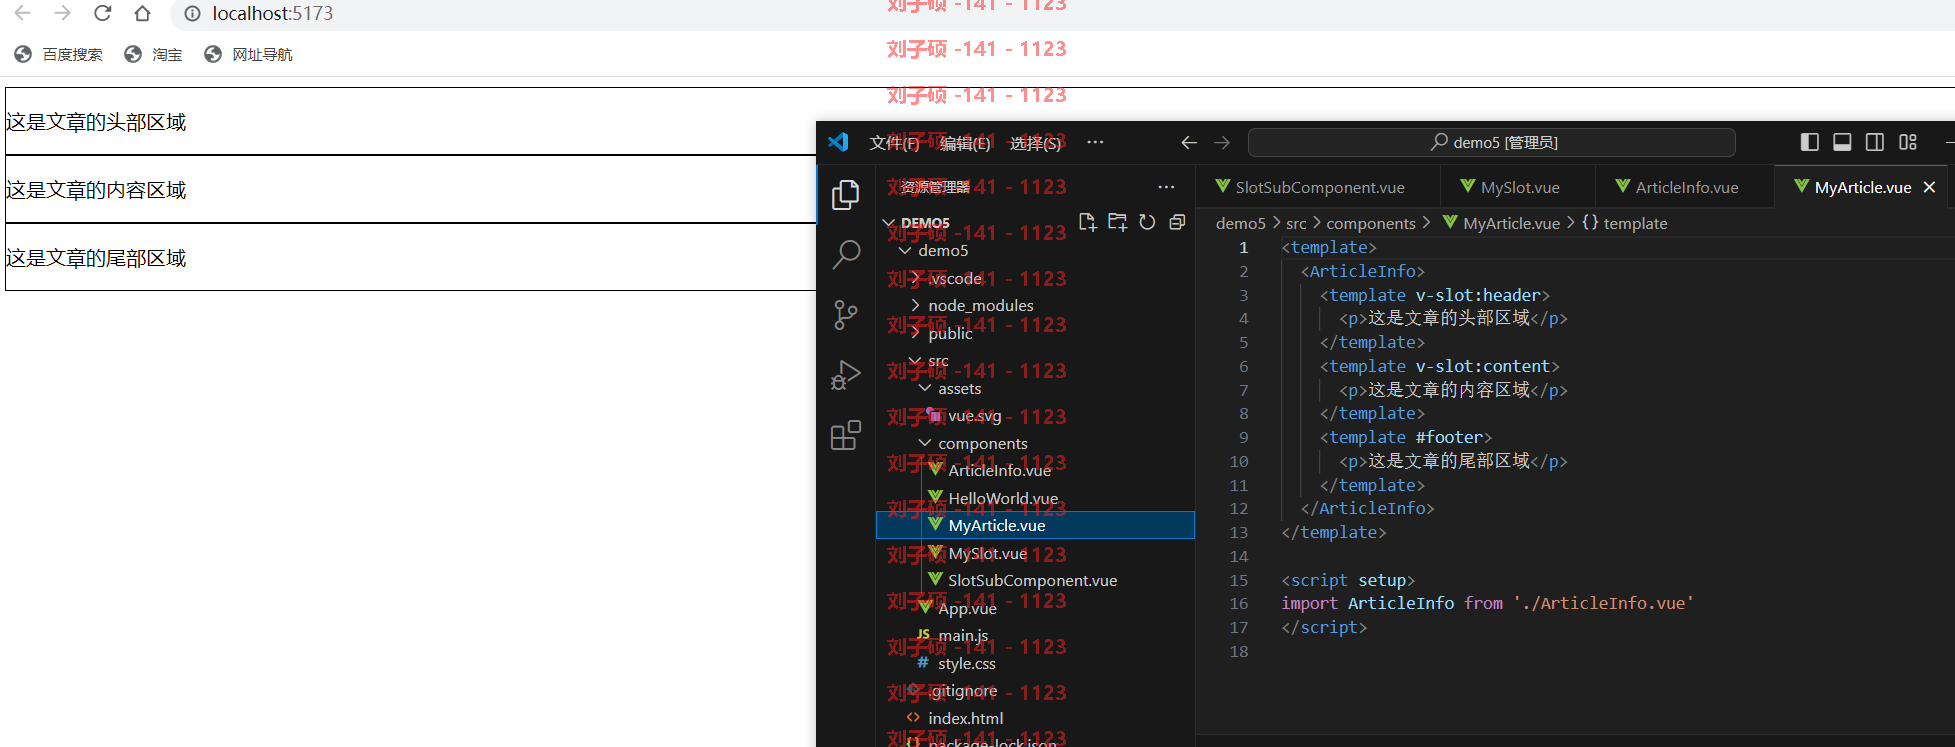This screenshot has width=1955, height=747.
Task: Switch to the SlotSubComponent.vue editor tab
Action: coord(1318,187)
